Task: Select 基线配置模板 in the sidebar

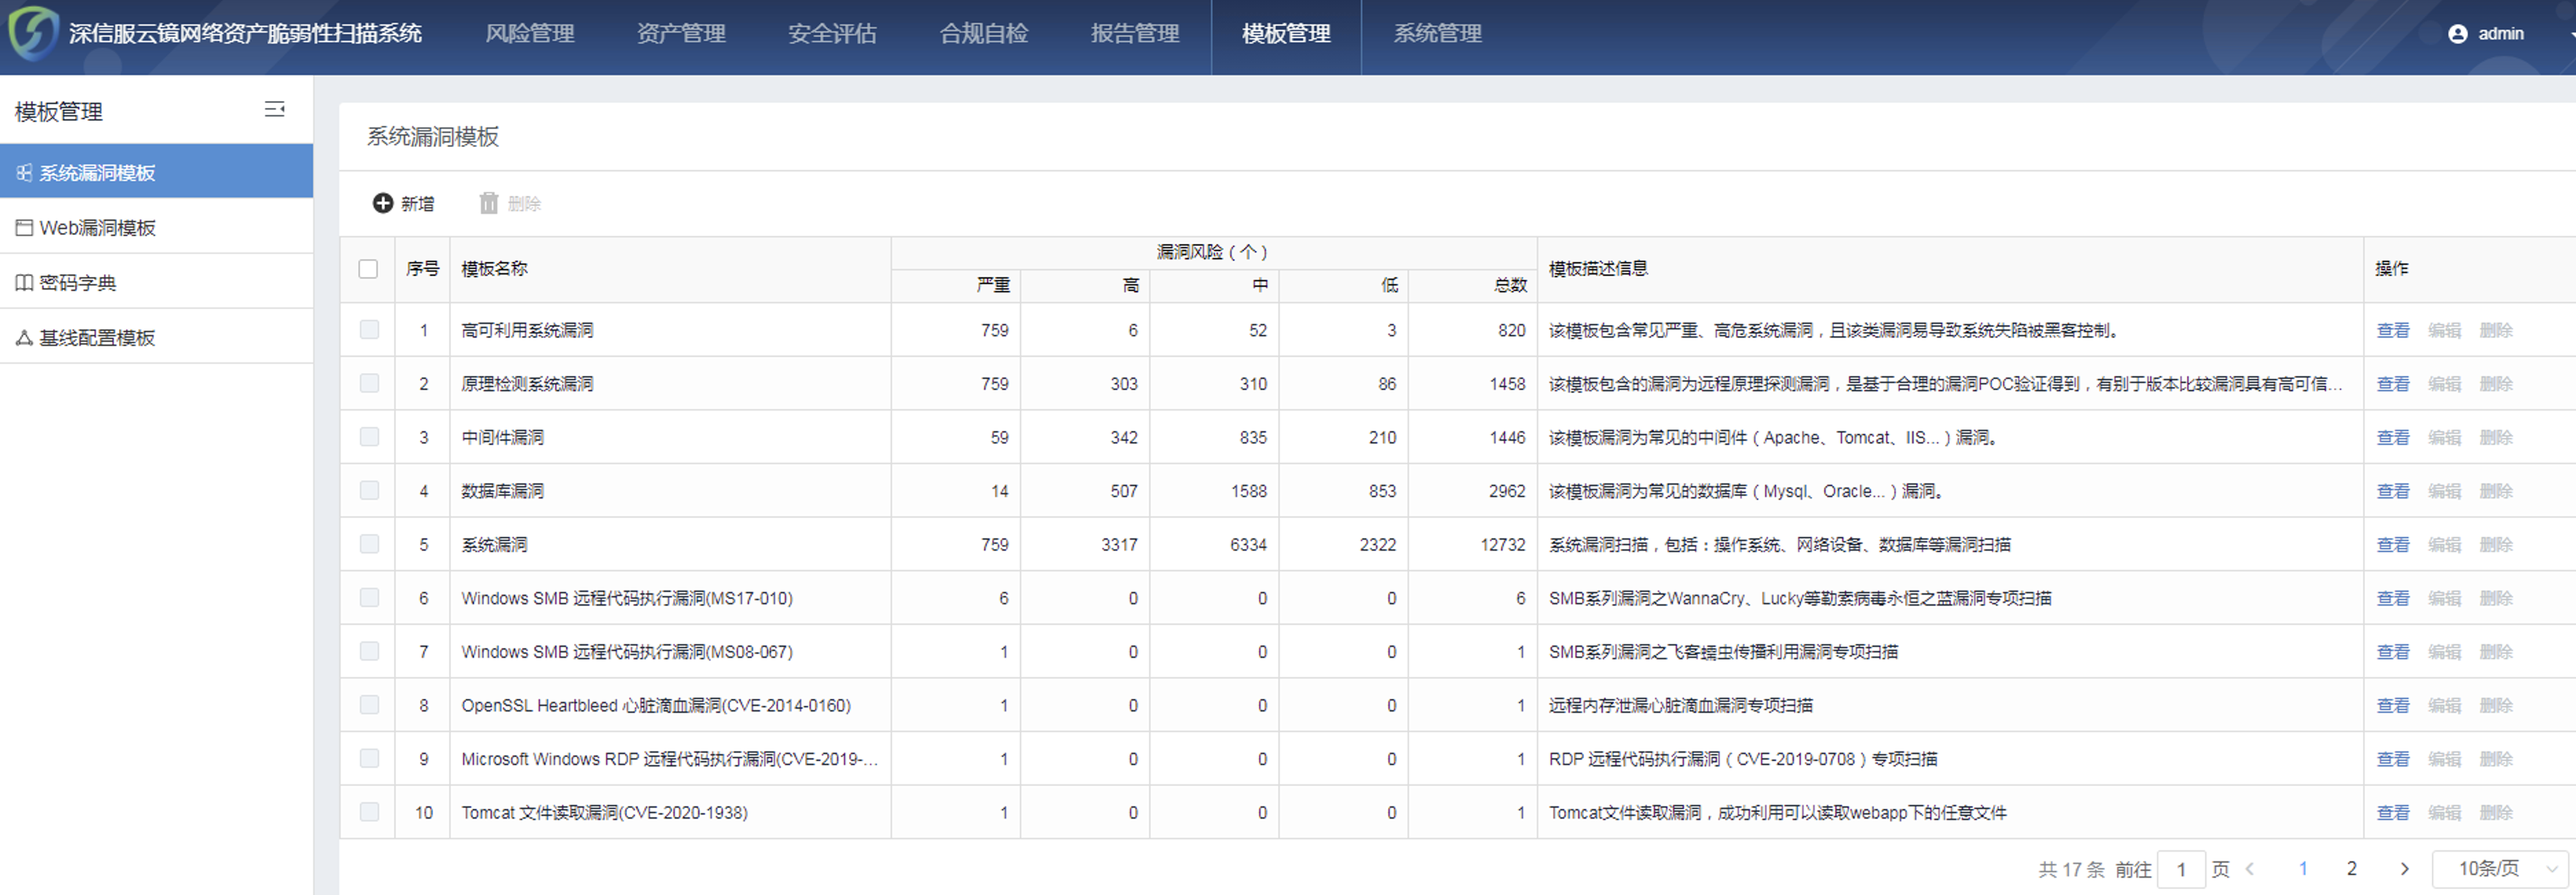Action: point(156,337)
